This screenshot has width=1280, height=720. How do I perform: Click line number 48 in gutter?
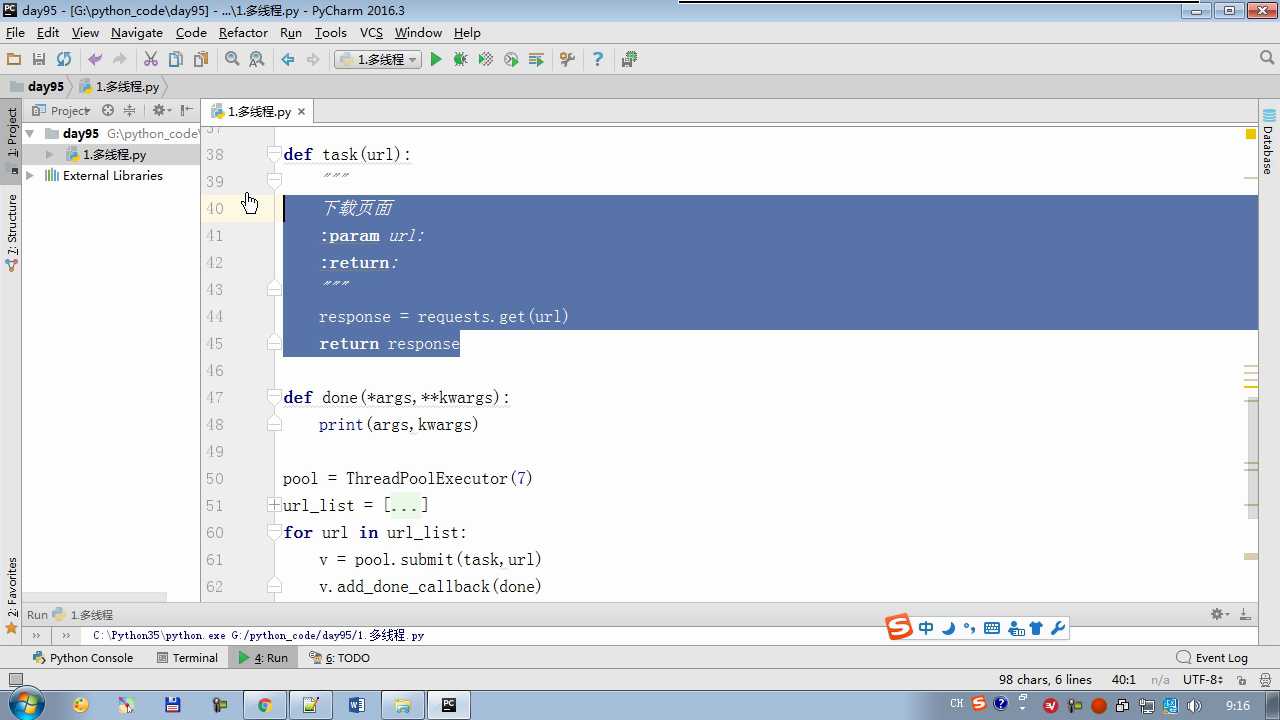[215, 425]
